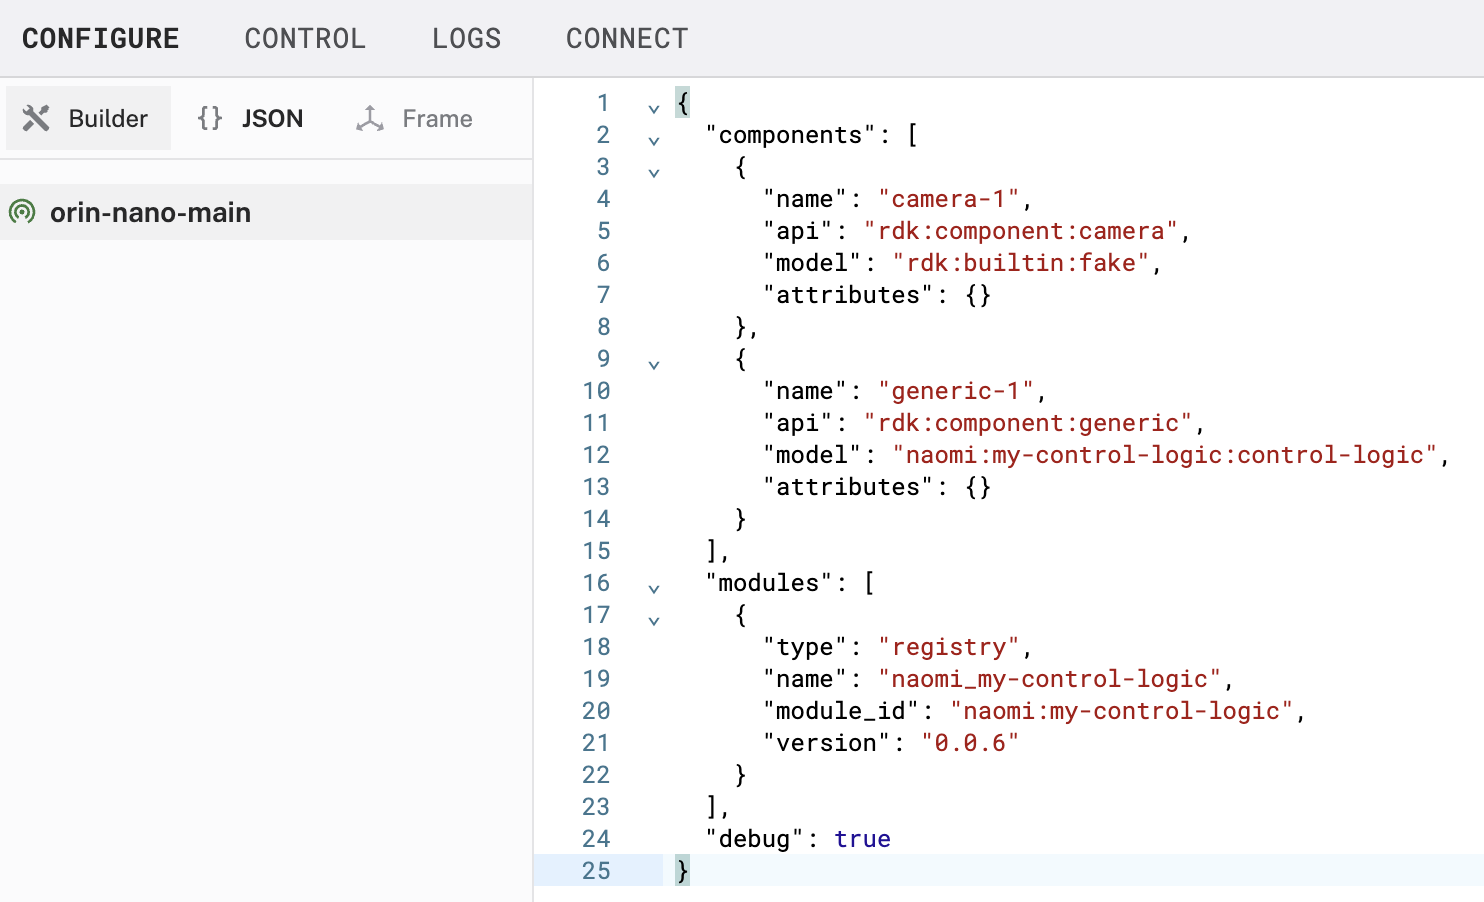Click the "naomi_my-control-logic" name value
The height and width of the screenshot is (902, 1484).
click(x=1050, y=679)
